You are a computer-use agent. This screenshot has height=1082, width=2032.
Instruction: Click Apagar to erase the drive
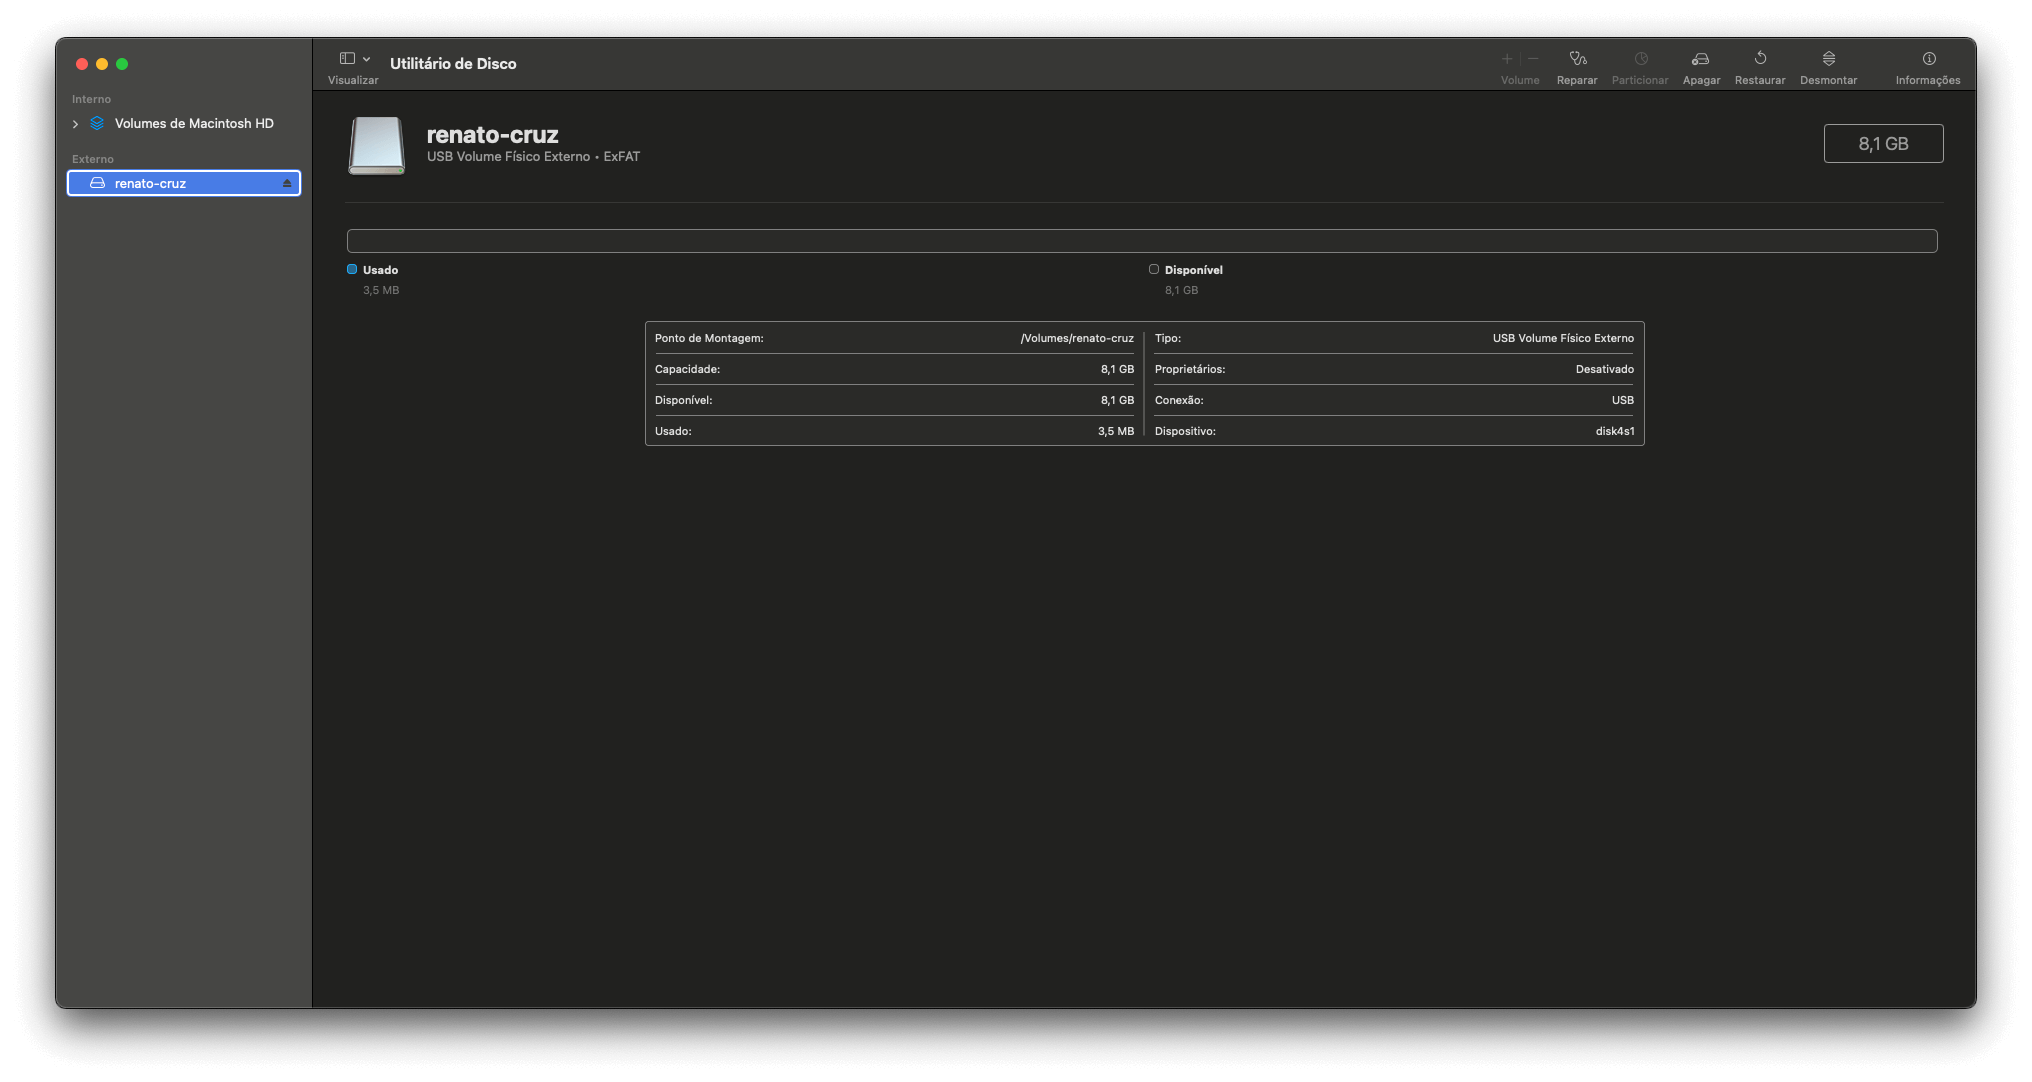[x=1701, y=67]
